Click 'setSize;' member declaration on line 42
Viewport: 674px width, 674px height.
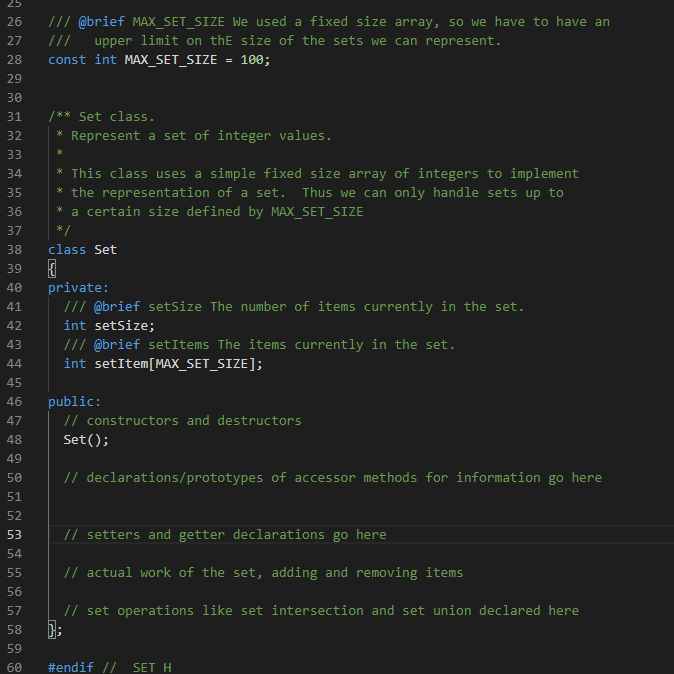click(125, 325)
